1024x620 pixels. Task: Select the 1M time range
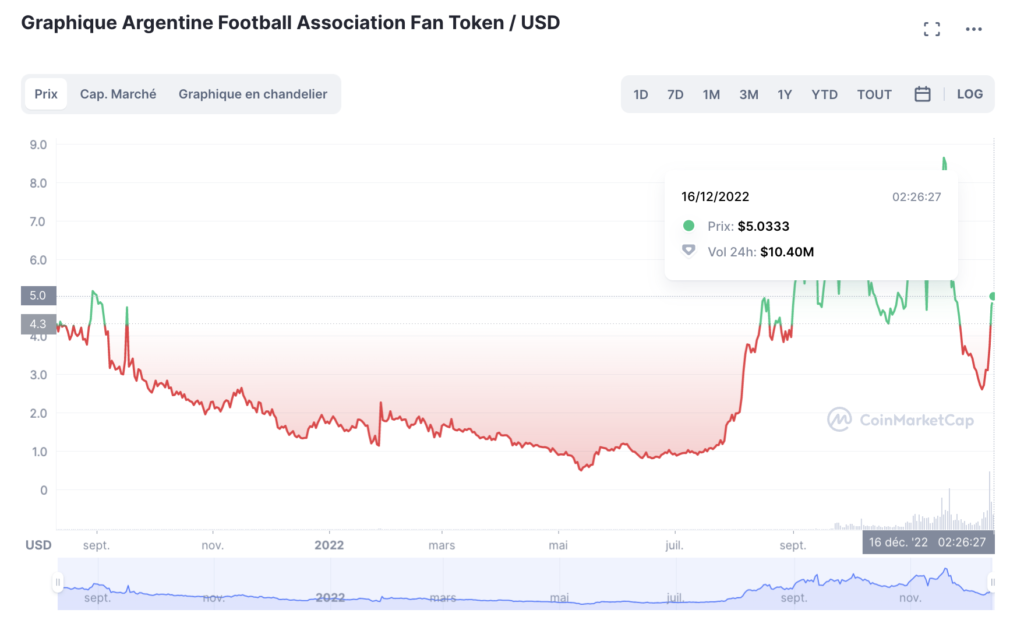(711, 94)
